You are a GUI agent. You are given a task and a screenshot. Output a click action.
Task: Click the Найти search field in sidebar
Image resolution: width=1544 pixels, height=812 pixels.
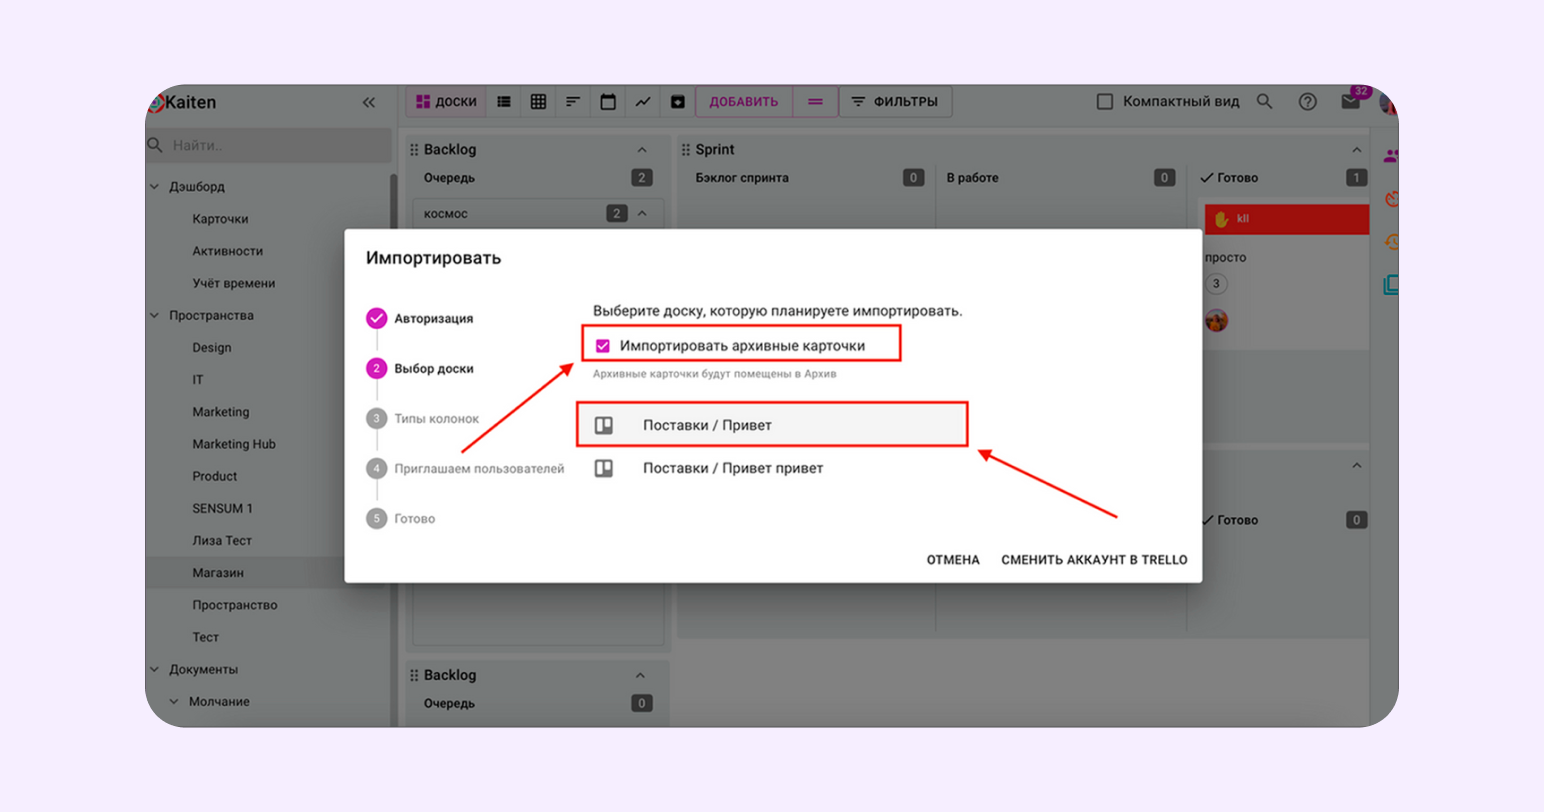point(269,145)
